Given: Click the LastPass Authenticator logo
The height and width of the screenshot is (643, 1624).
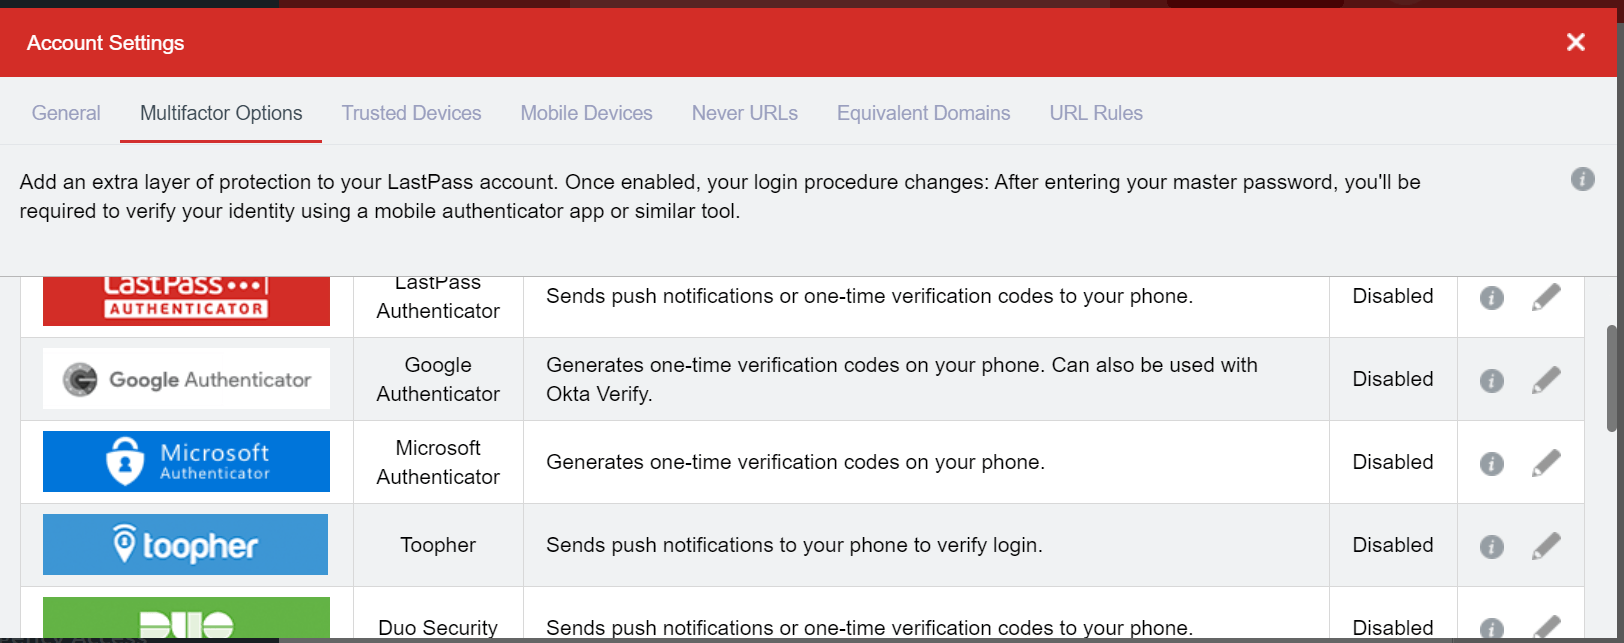Looking at the screenshot, I should 186,301.
